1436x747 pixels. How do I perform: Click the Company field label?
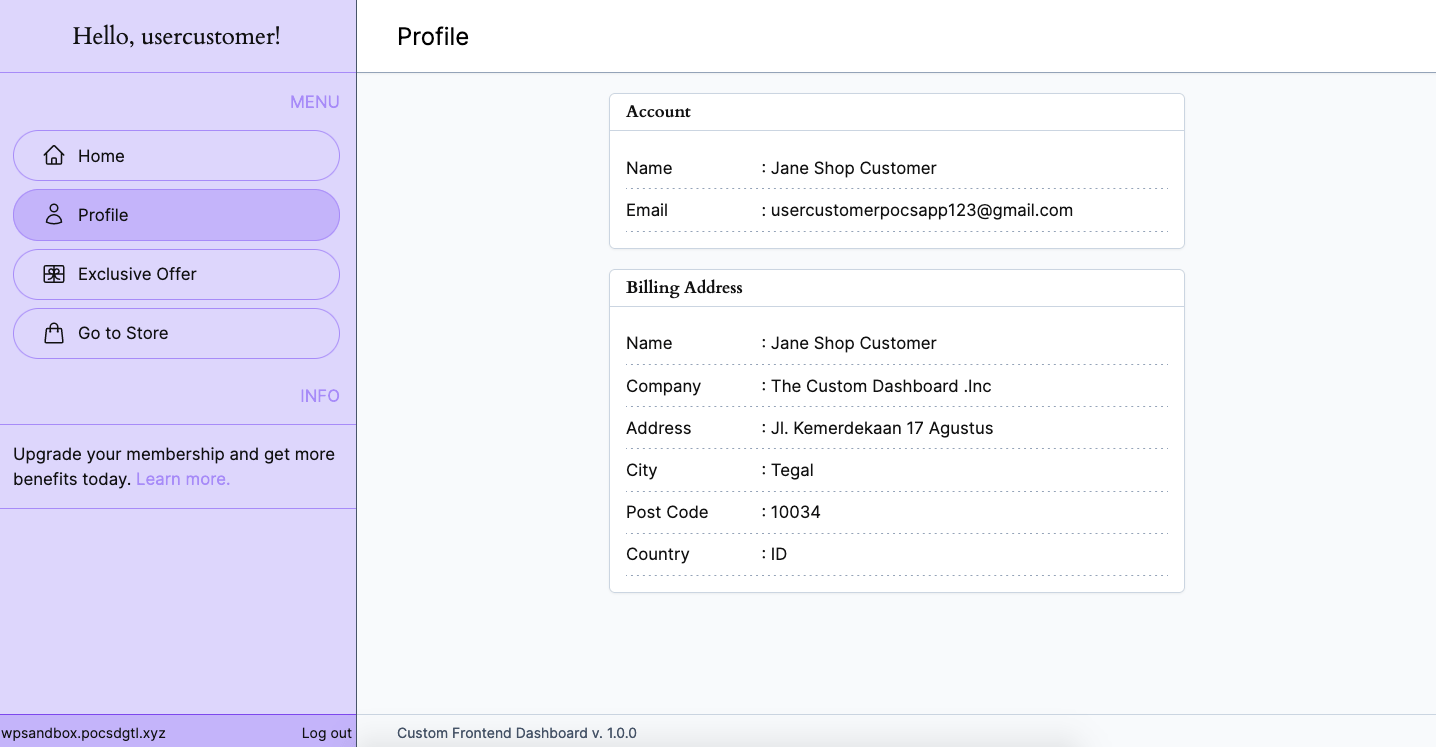pos(663,386)
